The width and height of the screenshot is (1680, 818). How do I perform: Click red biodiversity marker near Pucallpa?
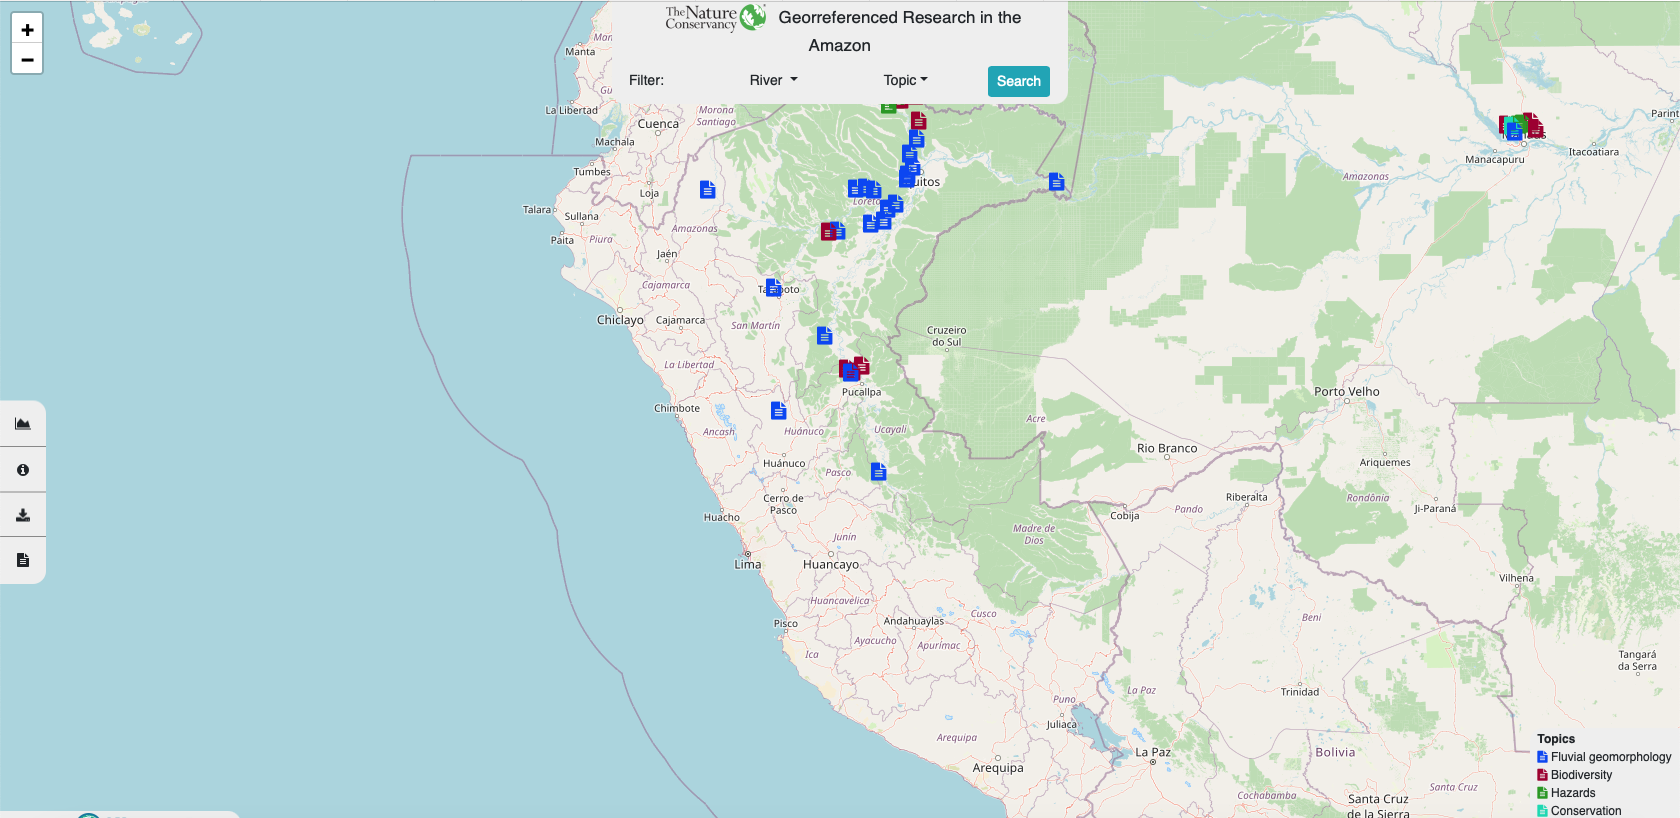point(862,365)
